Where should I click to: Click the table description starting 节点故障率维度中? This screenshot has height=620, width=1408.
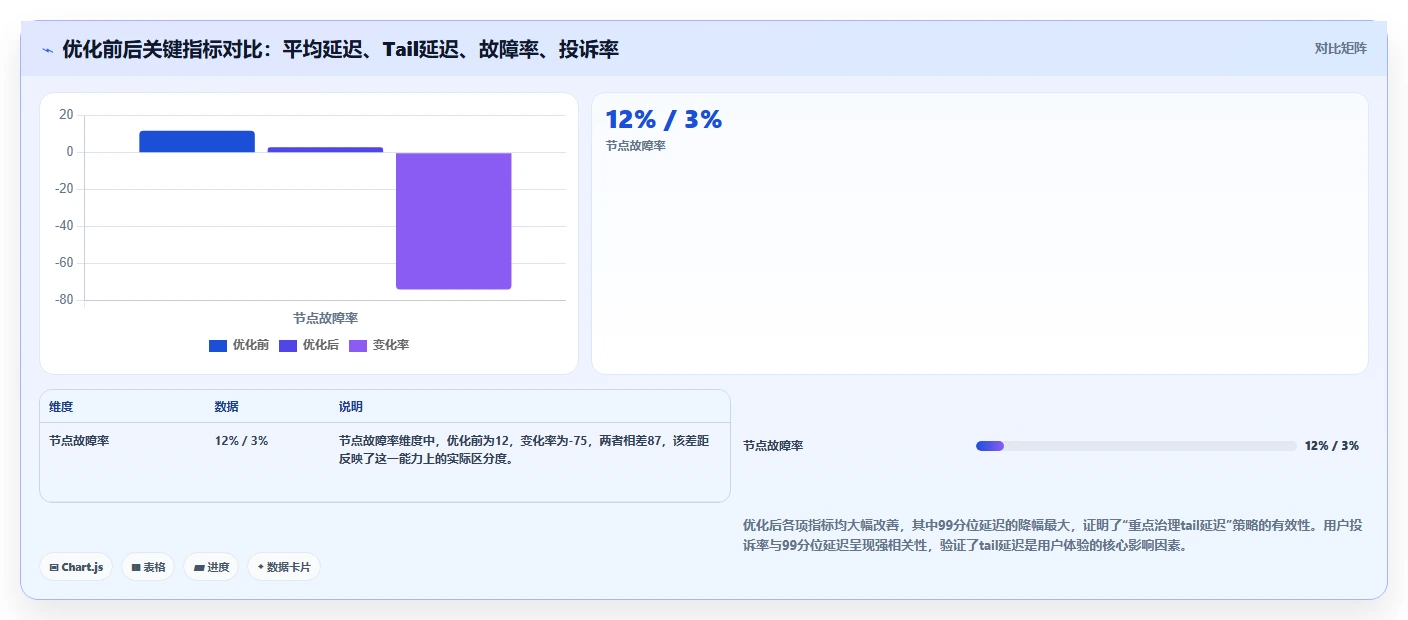point(524,450)
